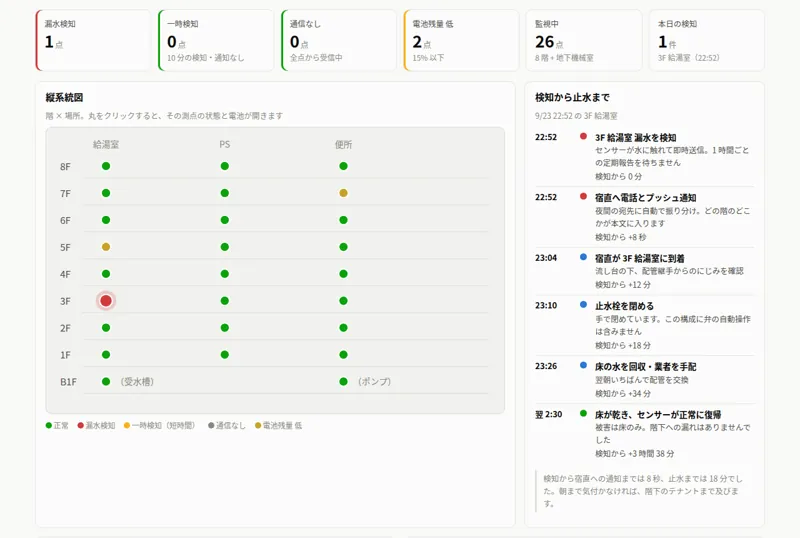Click the 正常 green legend item
800x538 pixels.
tap(57, 426)
